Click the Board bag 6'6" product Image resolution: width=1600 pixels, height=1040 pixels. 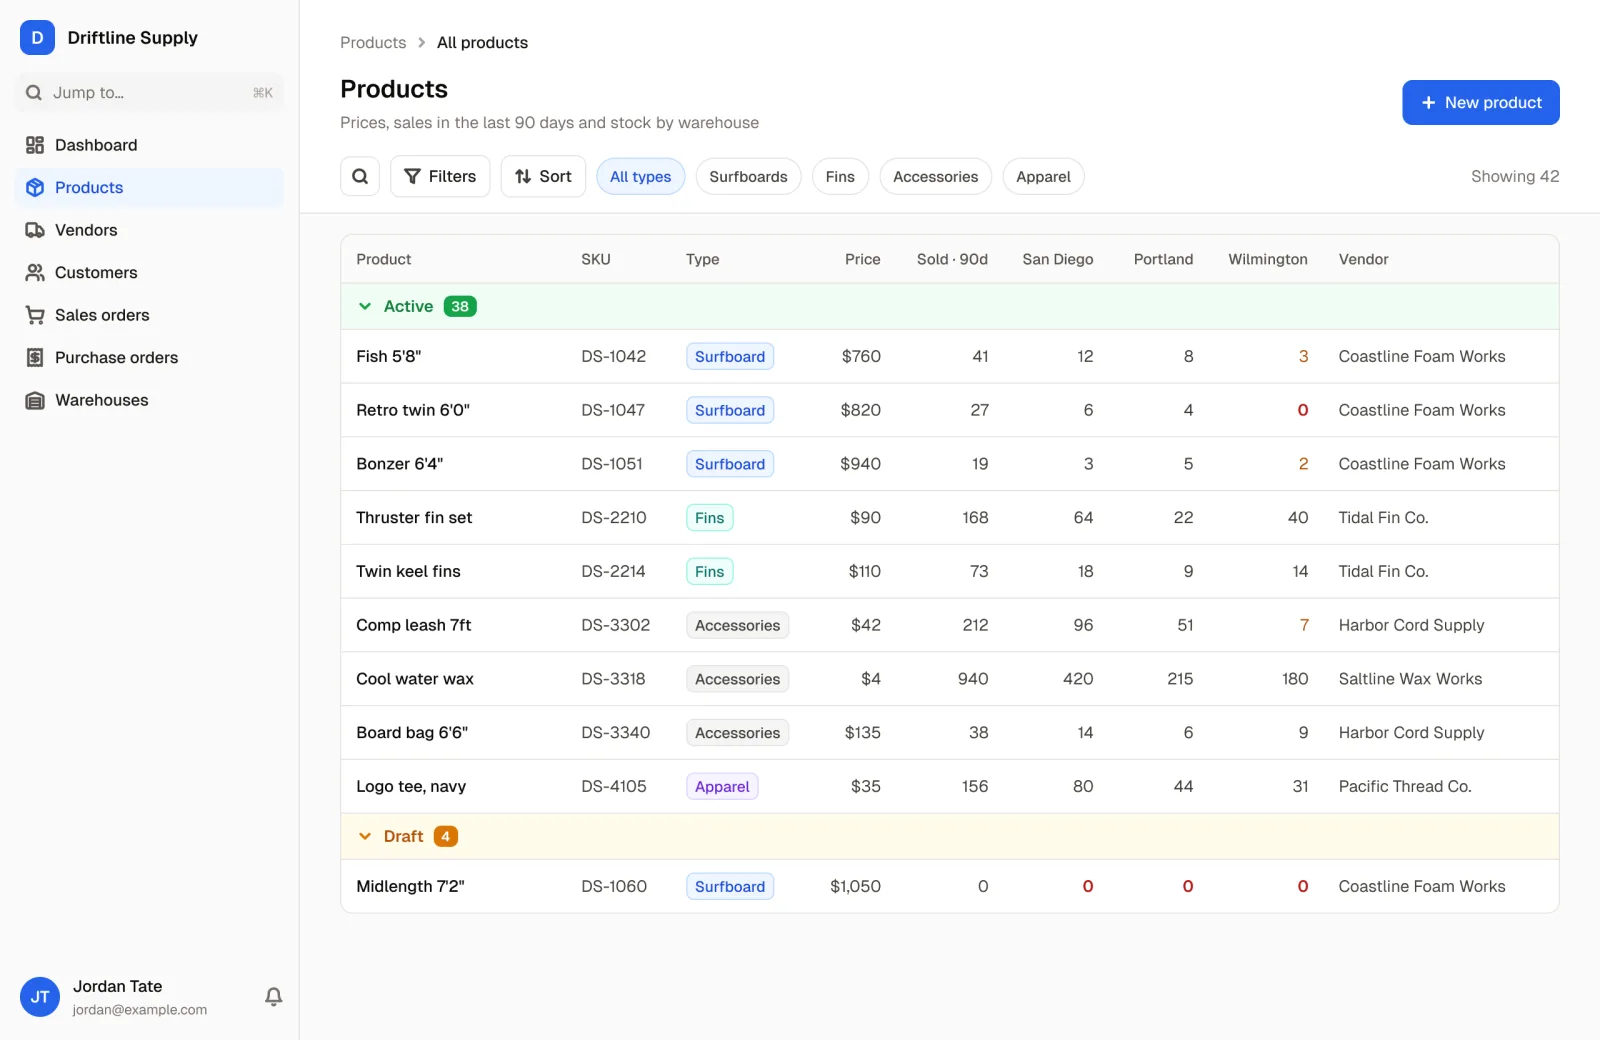point(412,733)
